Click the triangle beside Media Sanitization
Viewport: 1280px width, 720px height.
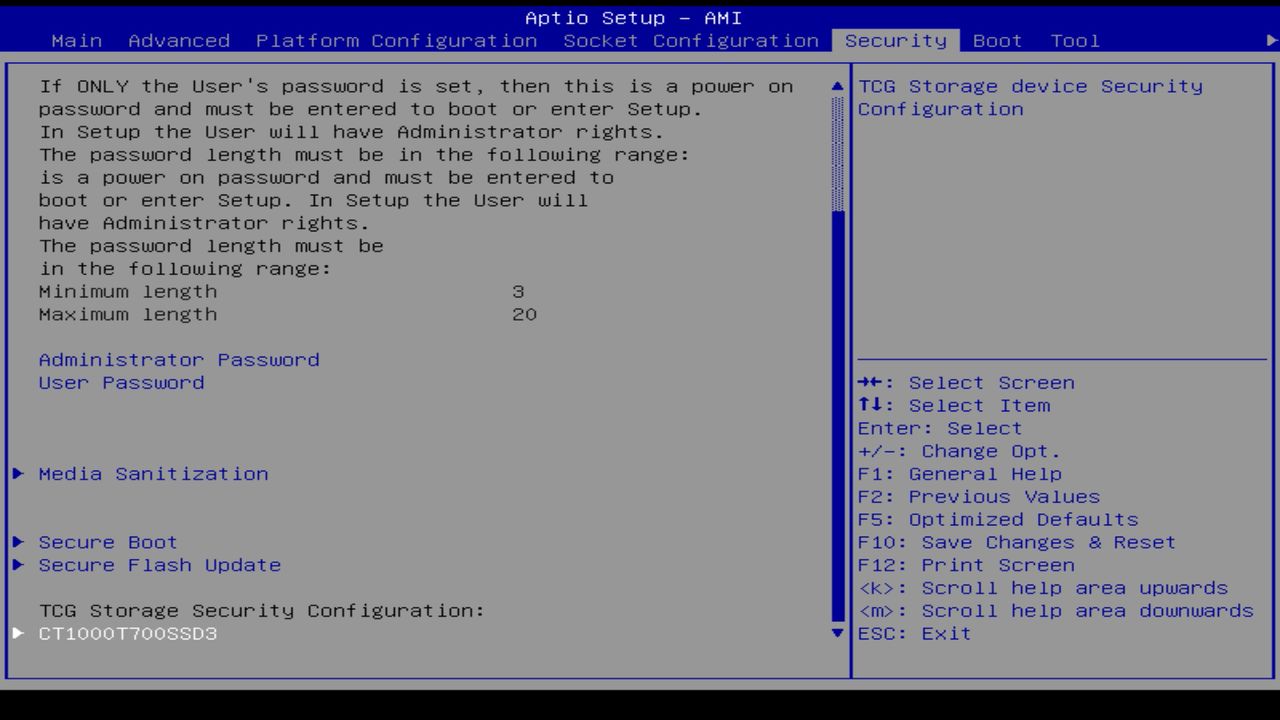[17, 473]
